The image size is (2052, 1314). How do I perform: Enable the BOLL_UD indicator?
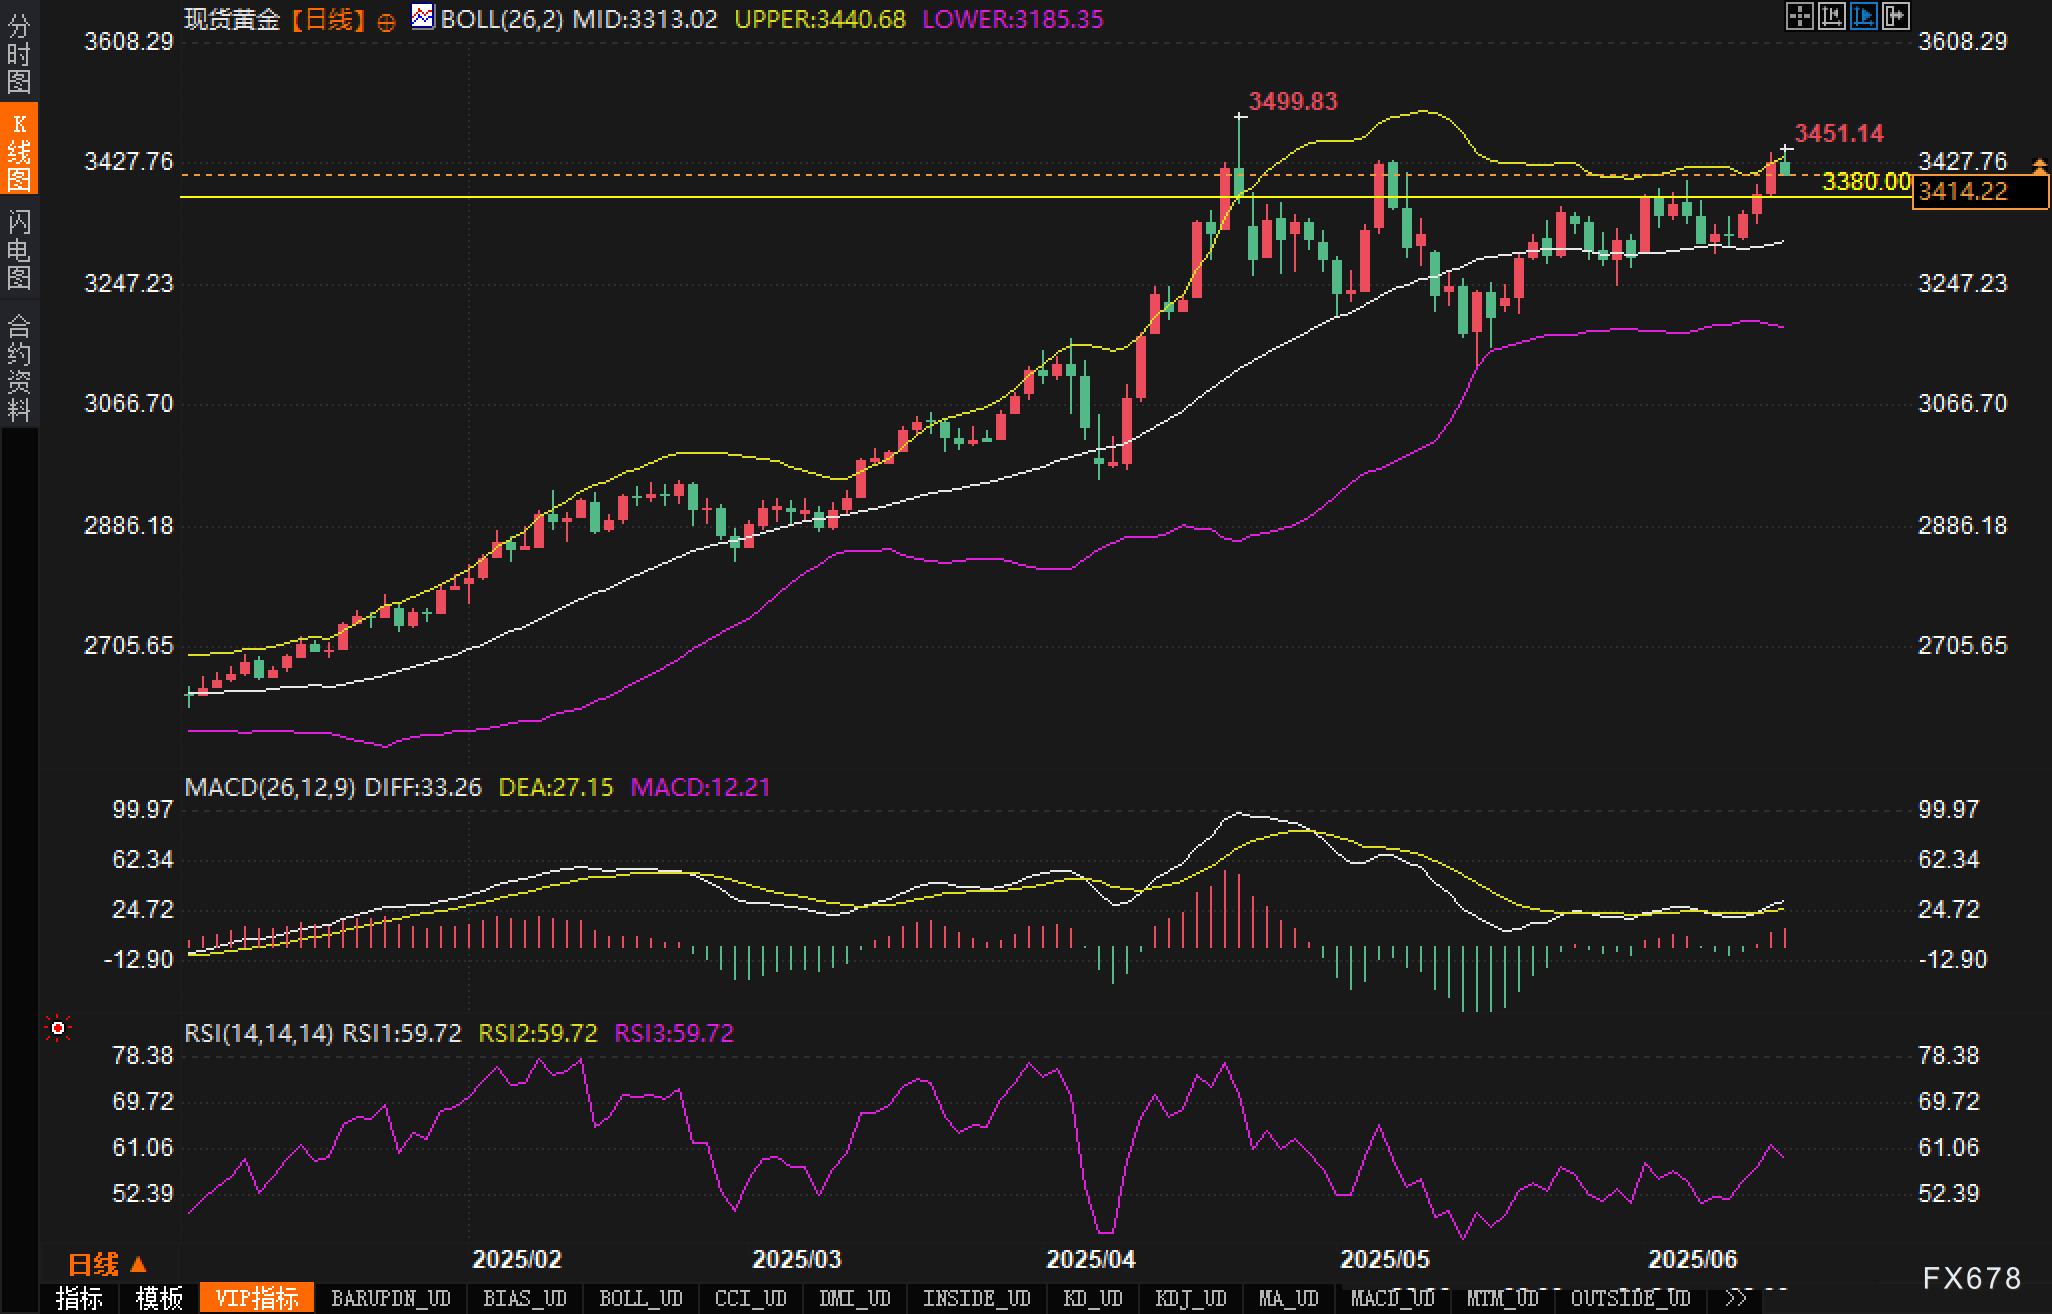pyautogui.click(x=640, y=1298)
